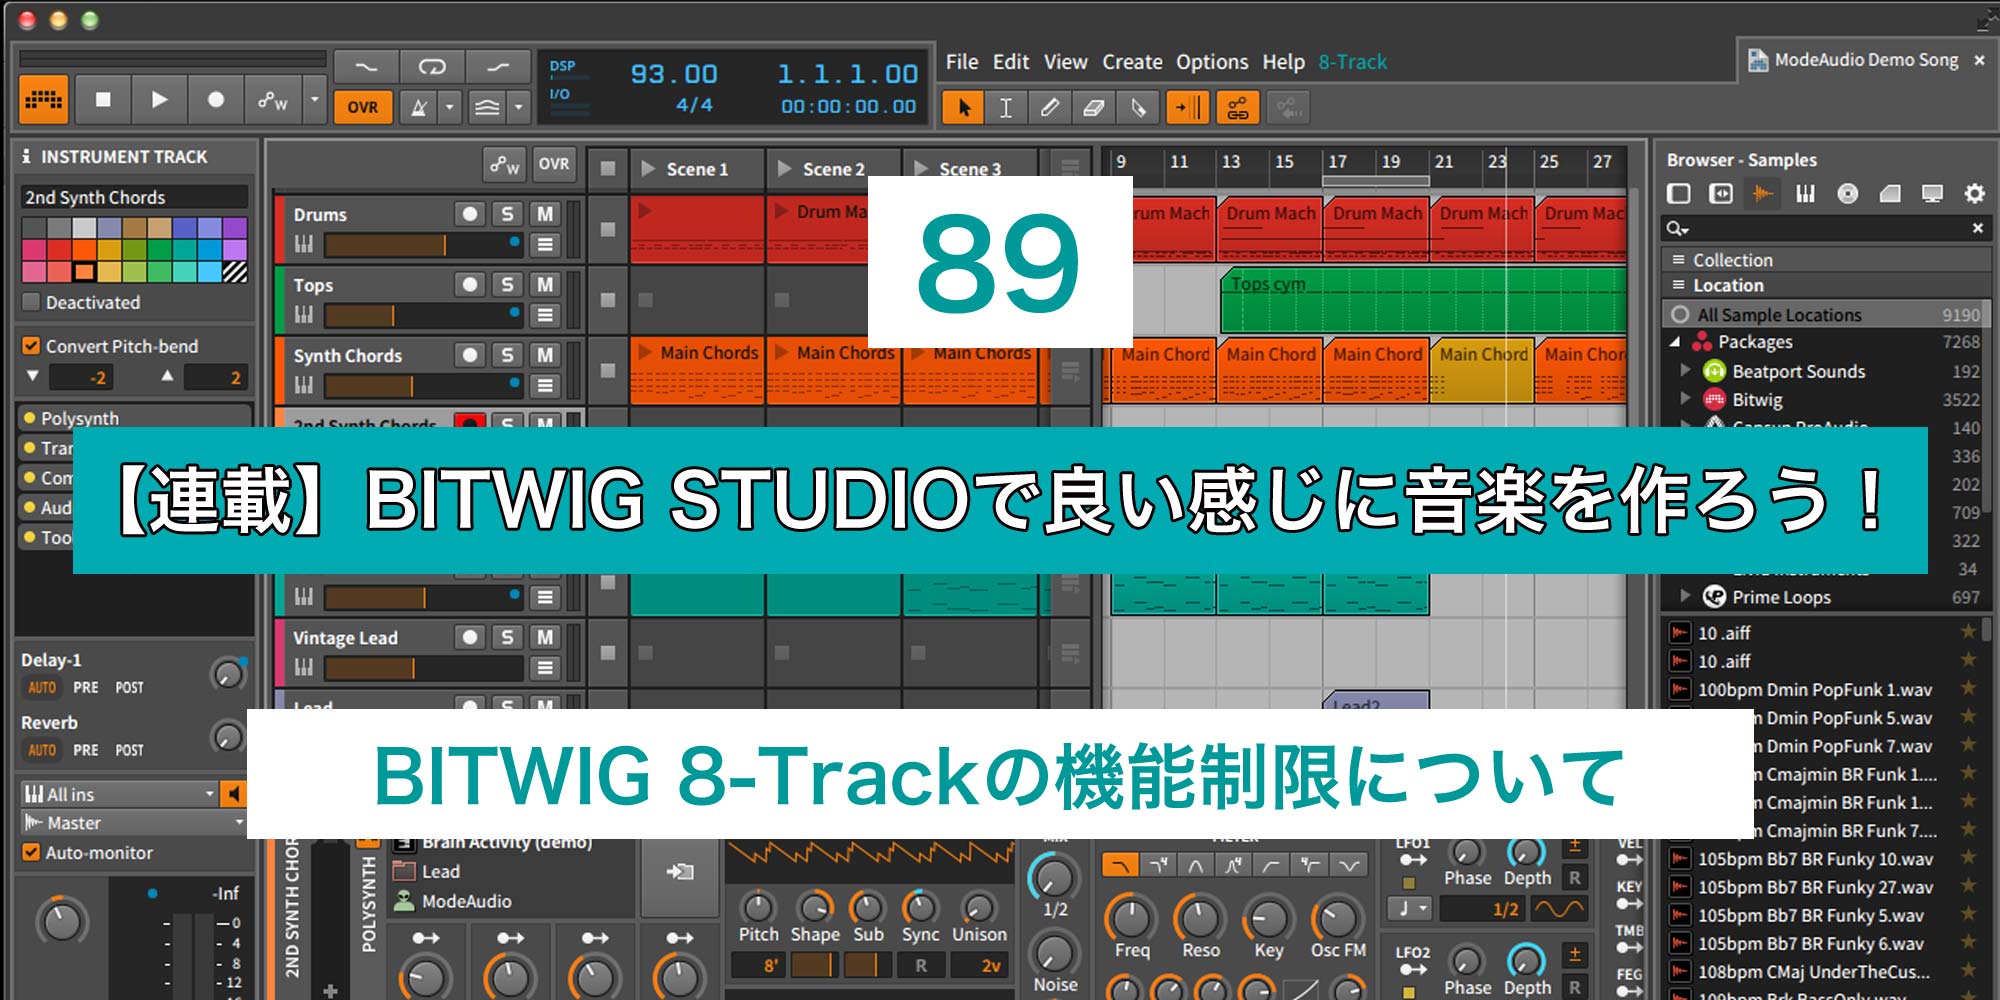The width and height of the screenshot is (2000, 1000).
Task: Set the tempo field 93.00
Action: point(673,74)
